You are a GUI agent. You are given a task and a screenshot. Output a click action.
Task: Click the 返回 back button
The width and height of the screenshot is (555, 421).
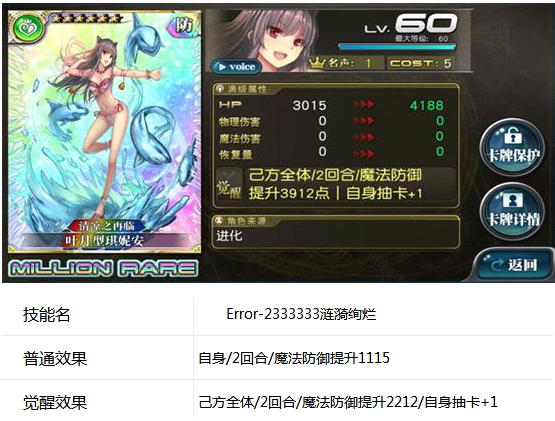pyautogui.click(x=514, y=264)
